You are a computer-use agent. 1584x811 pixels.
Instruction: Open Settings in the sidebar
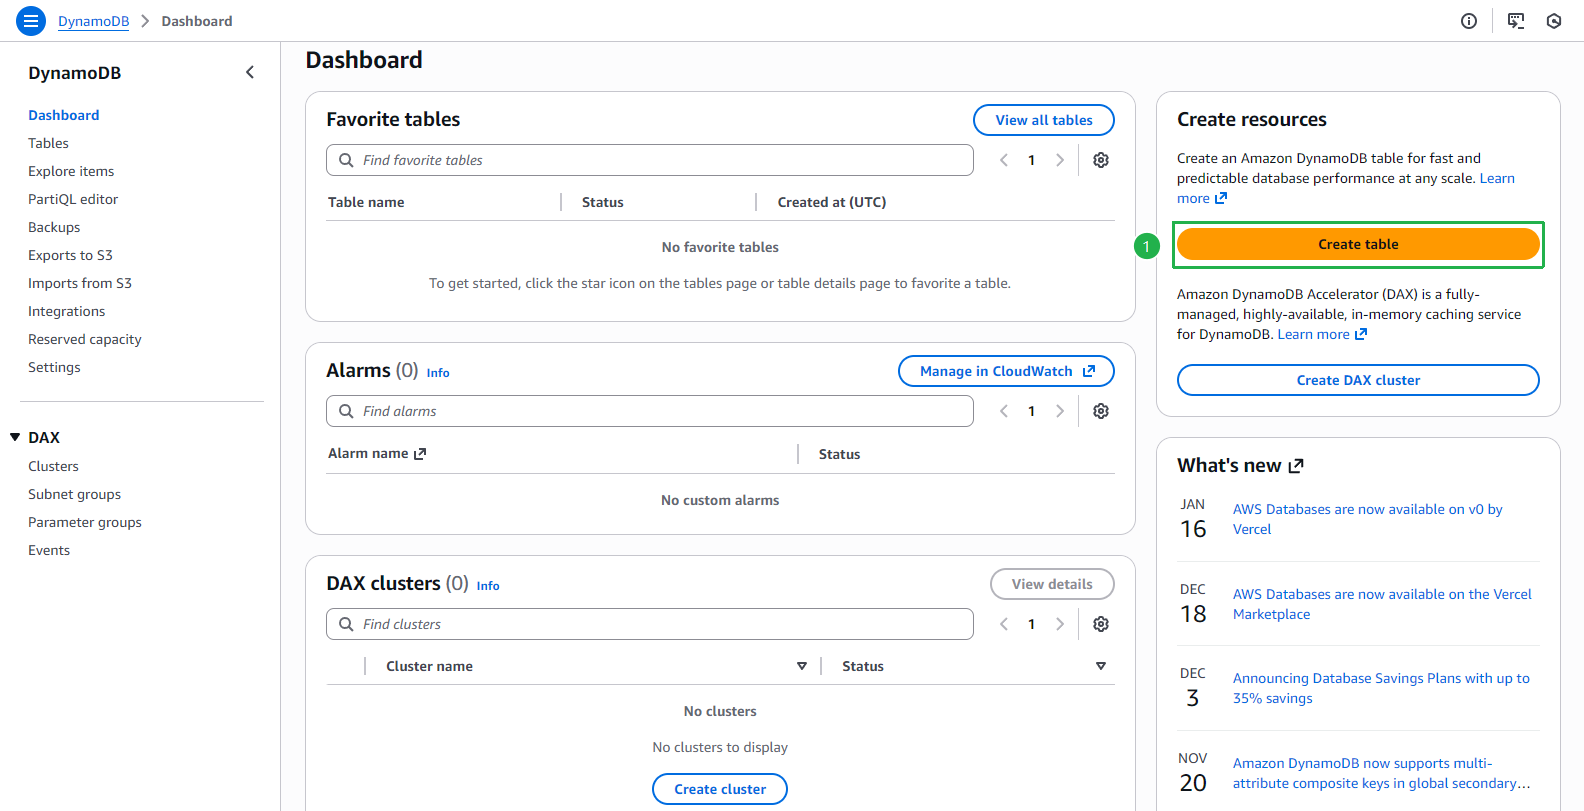tap(54, 367)
